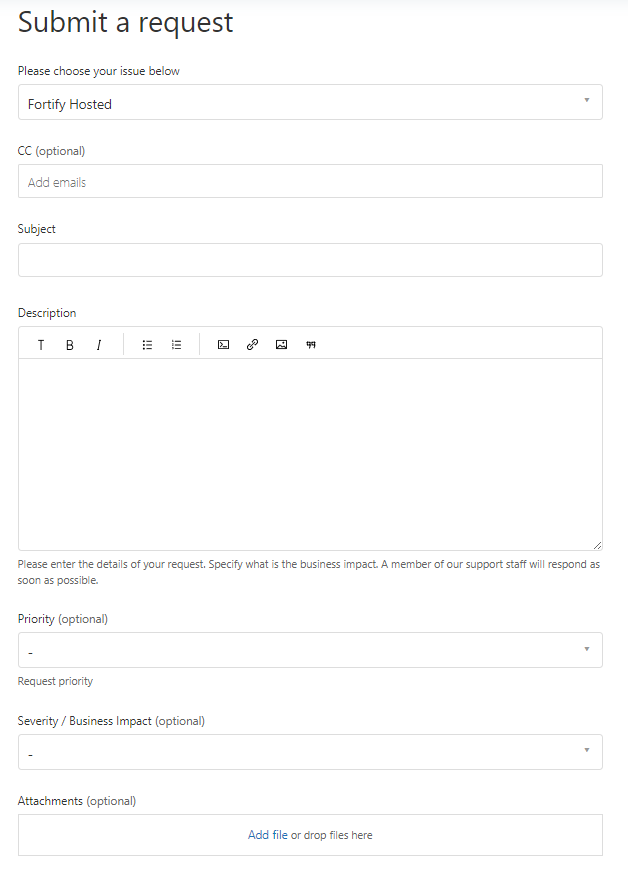Click inside the Description text area
This screenshot has width=628, height=878.
310,454
